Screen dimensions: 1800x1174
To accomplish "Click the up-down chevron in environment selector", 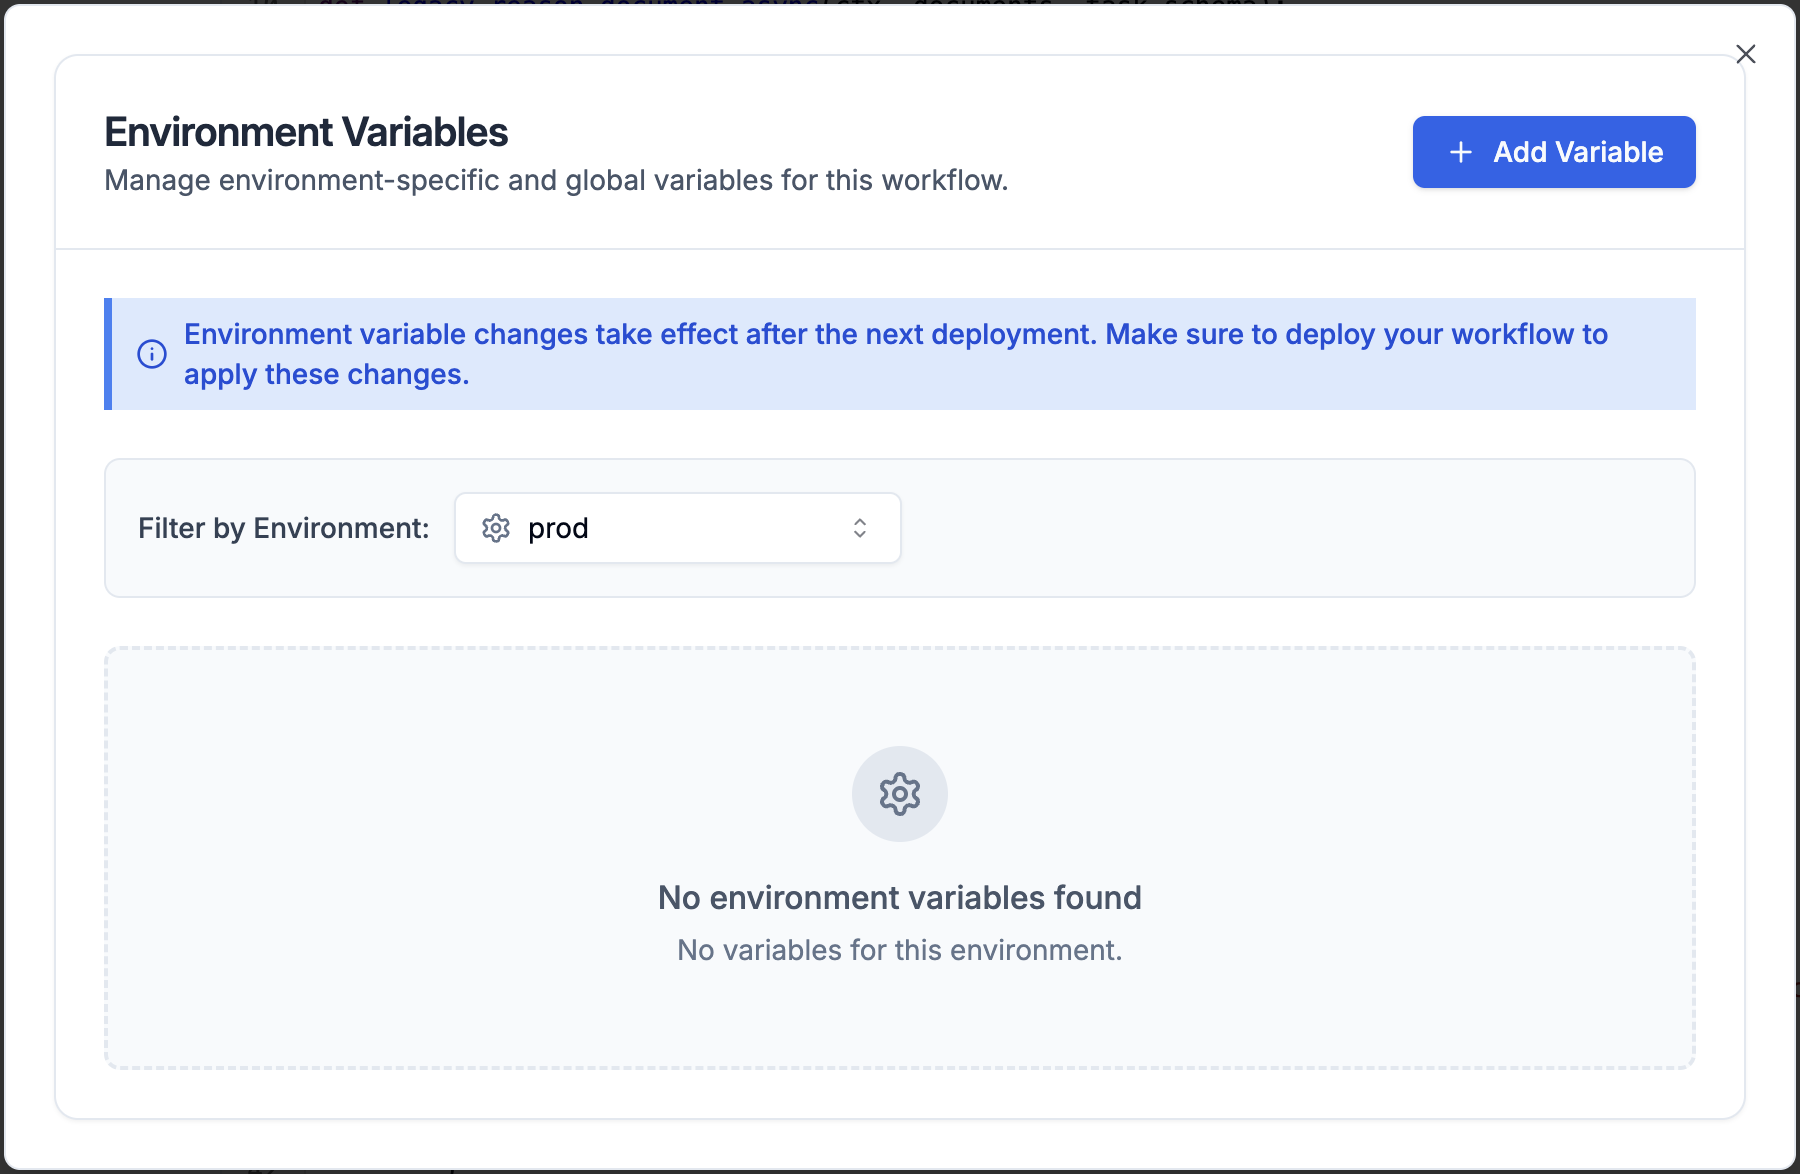I will point(860,528).
